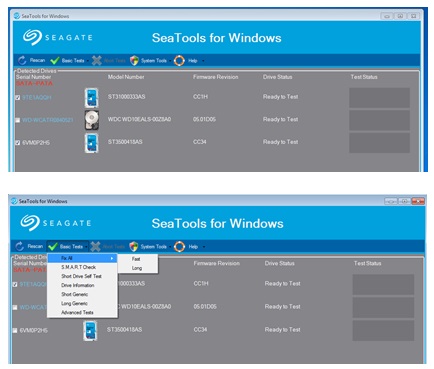The width and height of the screenshot is (434, 369).
Task: Click the Rescan arrow icon in the upper window
Action: (x=22, y=60)
